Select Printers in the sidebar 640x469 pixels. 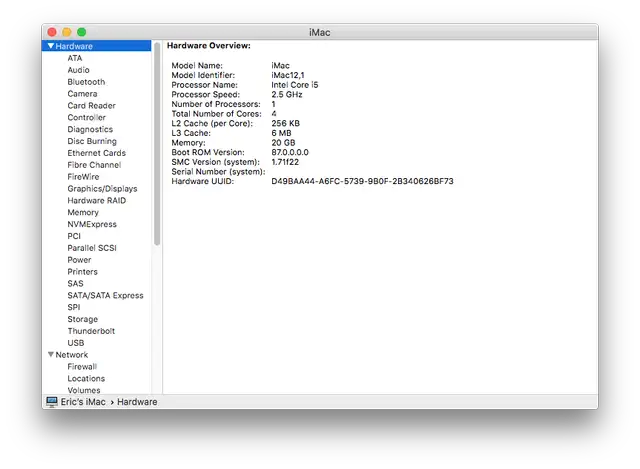pyautogui.click(x=82, y=271)
